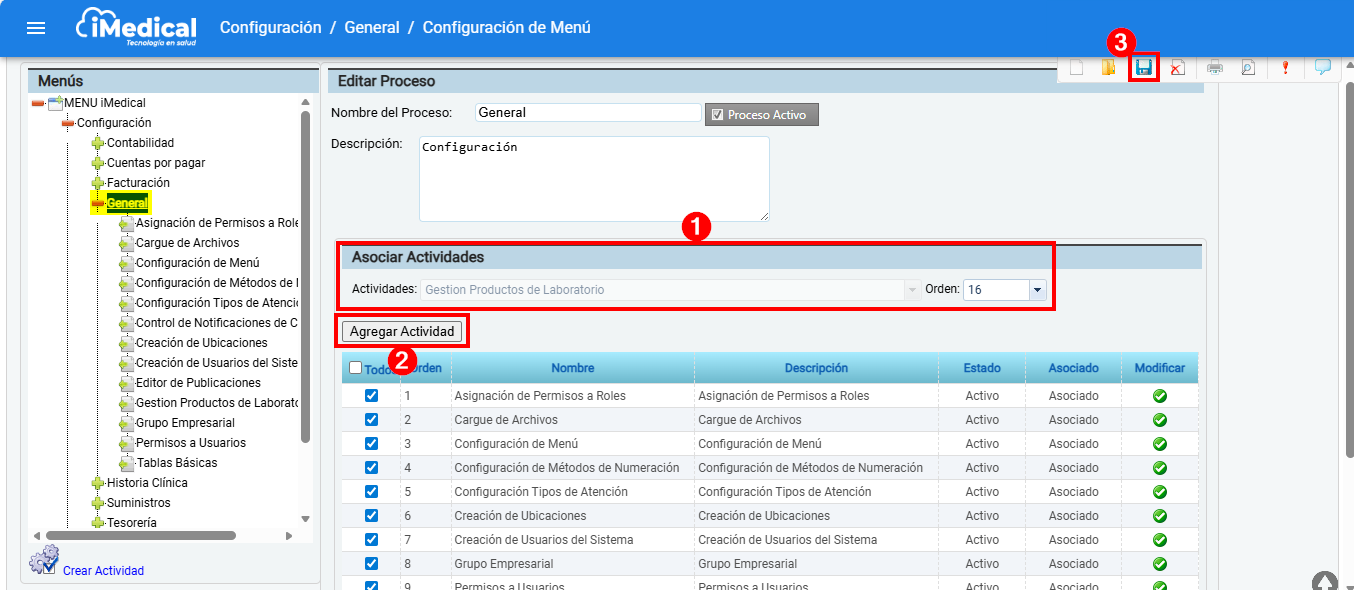Click the red exclamation alert icon
1354x590 pixels.
point(1285,68)
